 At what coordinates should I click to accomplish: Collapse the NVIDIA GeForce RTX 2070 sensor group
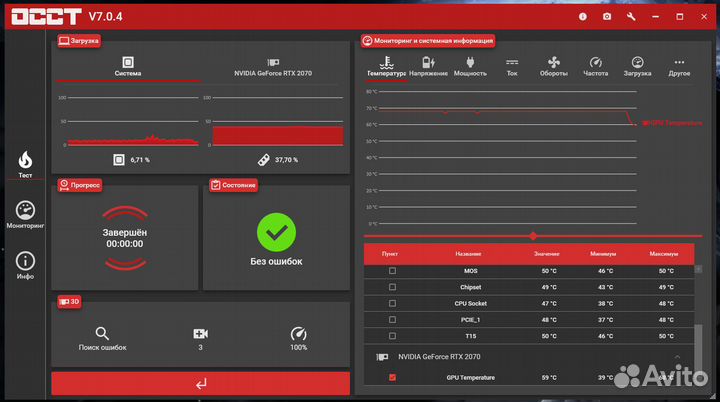pos(678,357)
